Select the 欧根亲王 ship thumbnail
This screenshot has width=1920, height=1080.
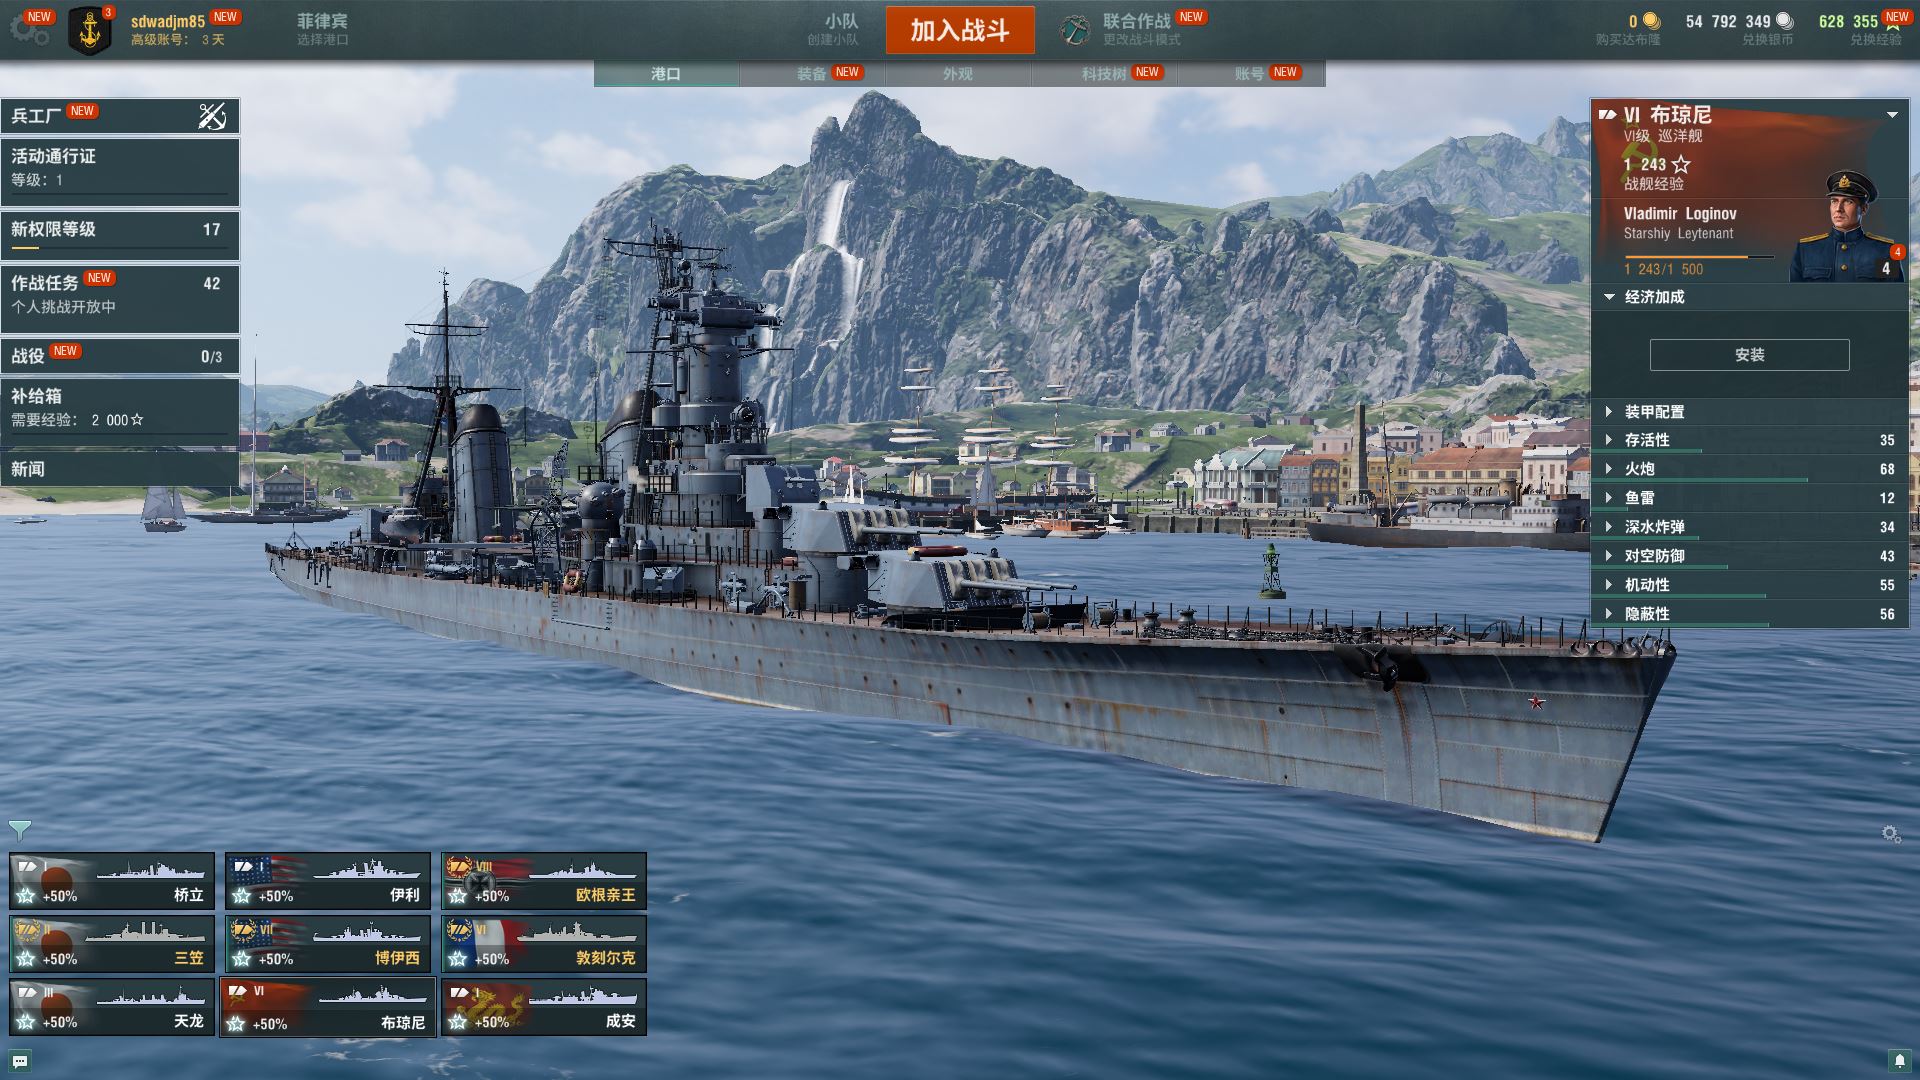pyautogui.click(x=544, y=881)
